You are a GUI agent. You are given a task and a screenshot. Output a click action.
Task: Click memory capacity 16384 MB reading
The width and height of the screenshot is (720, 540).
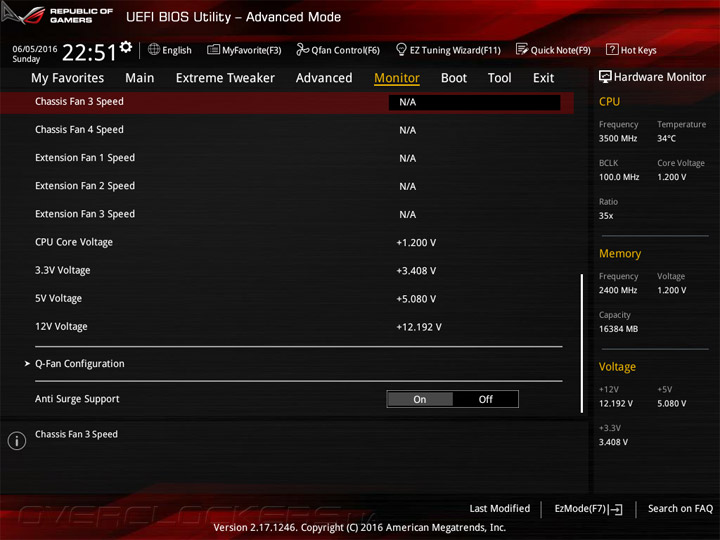click(x=618, y=329)
